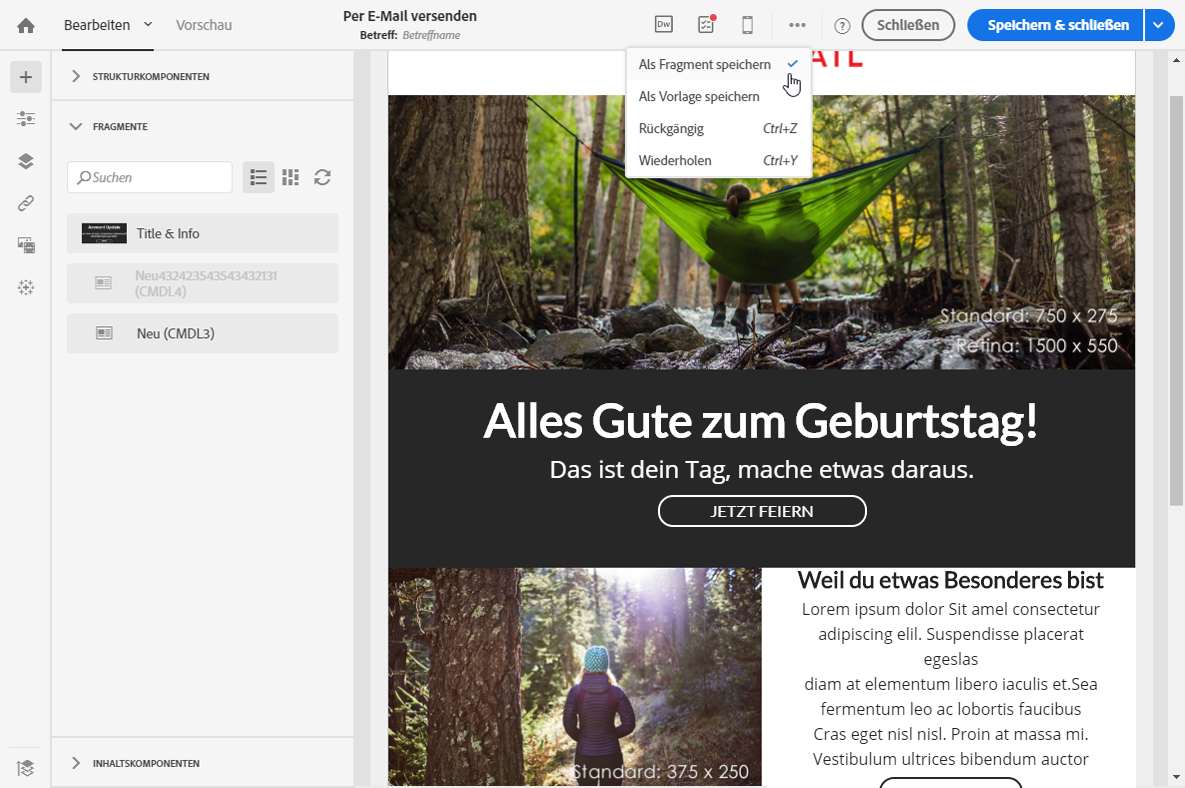Select the hammock forest hero image
The height and width of the screenshot is (788, 1185).
pyautogui.click(x=761, y=232)
